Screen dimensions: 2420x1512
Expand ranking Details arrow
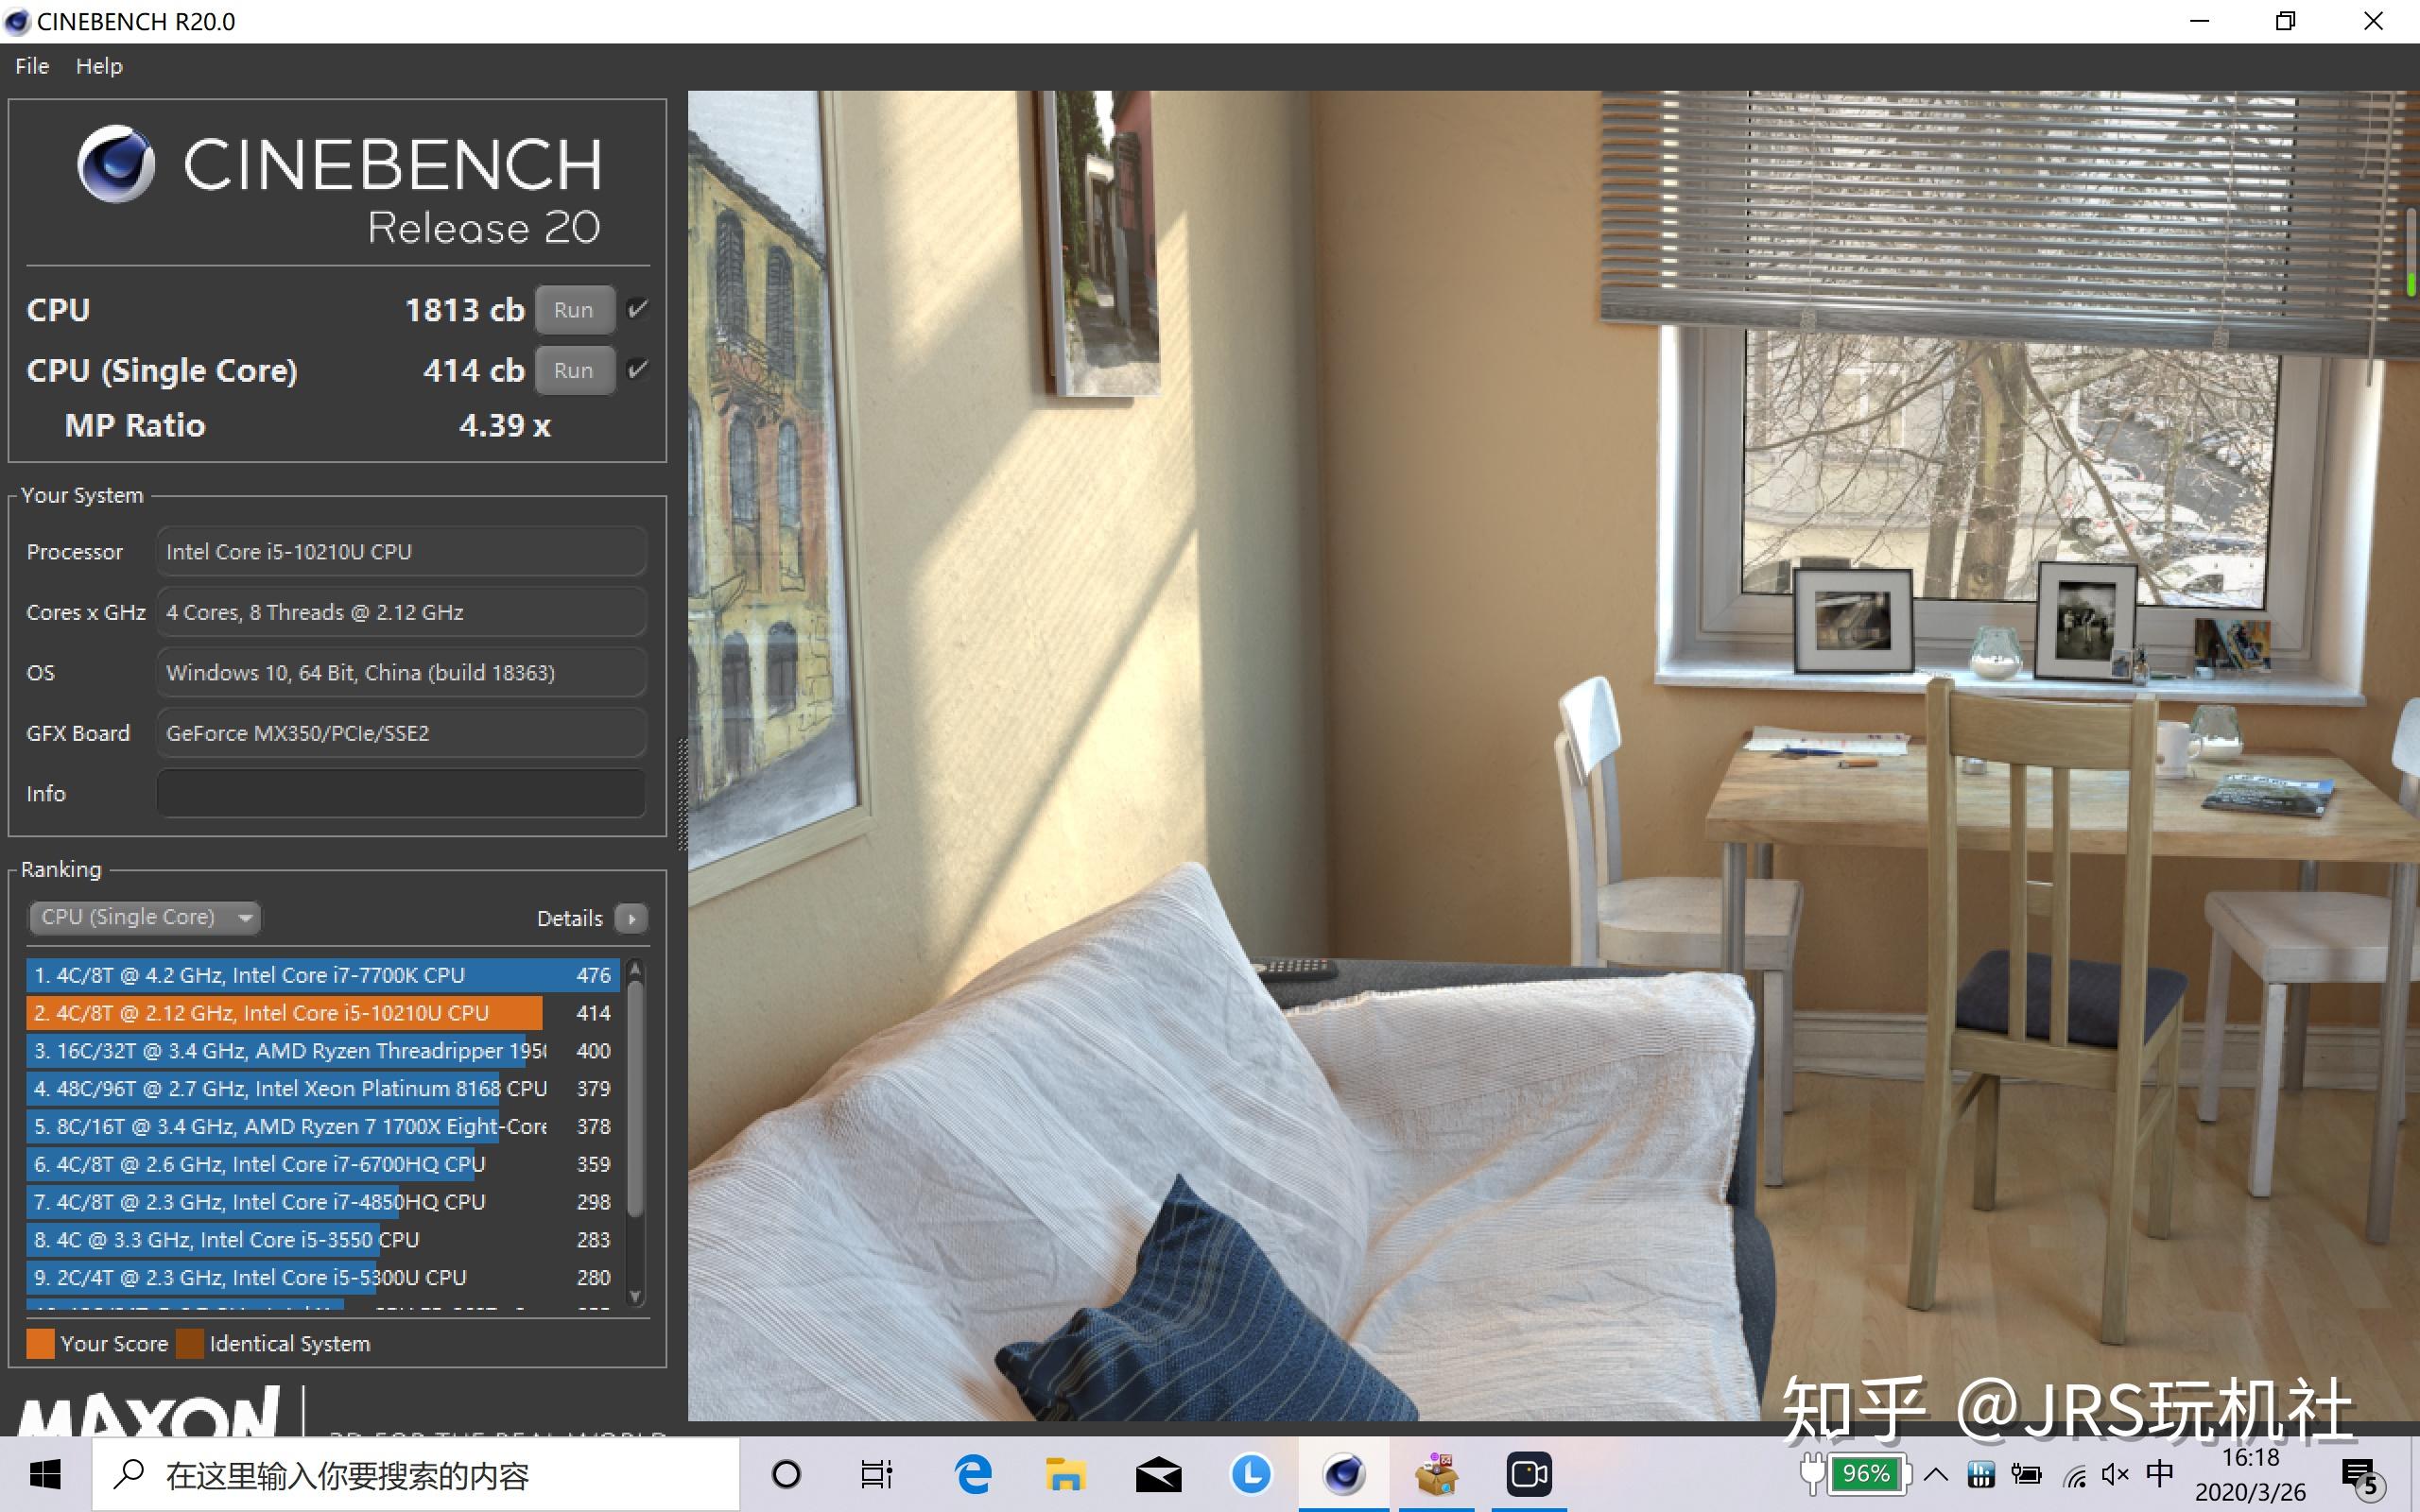[631, 918]
